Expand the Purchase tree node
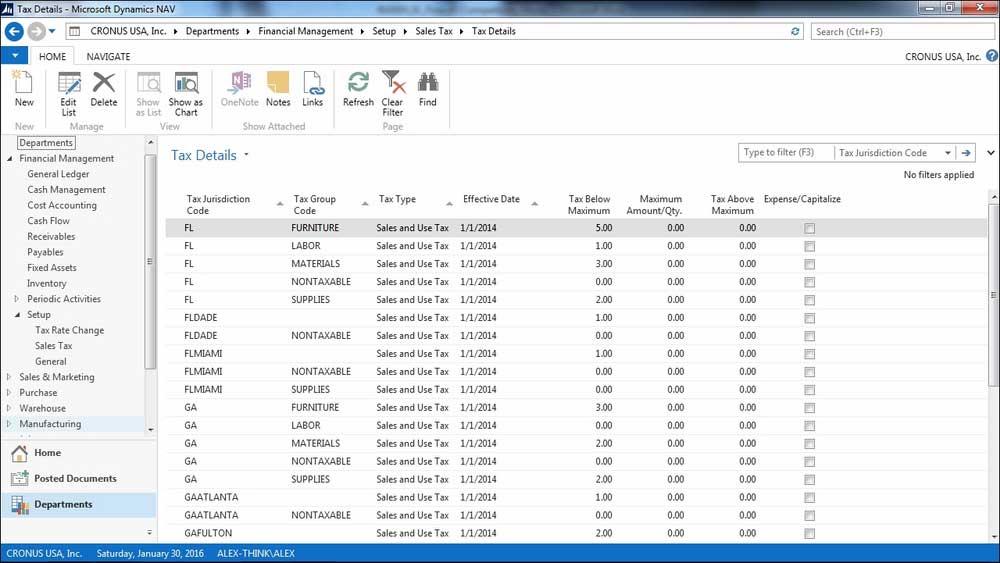1000x563 pixels. (x=9, y=393)
